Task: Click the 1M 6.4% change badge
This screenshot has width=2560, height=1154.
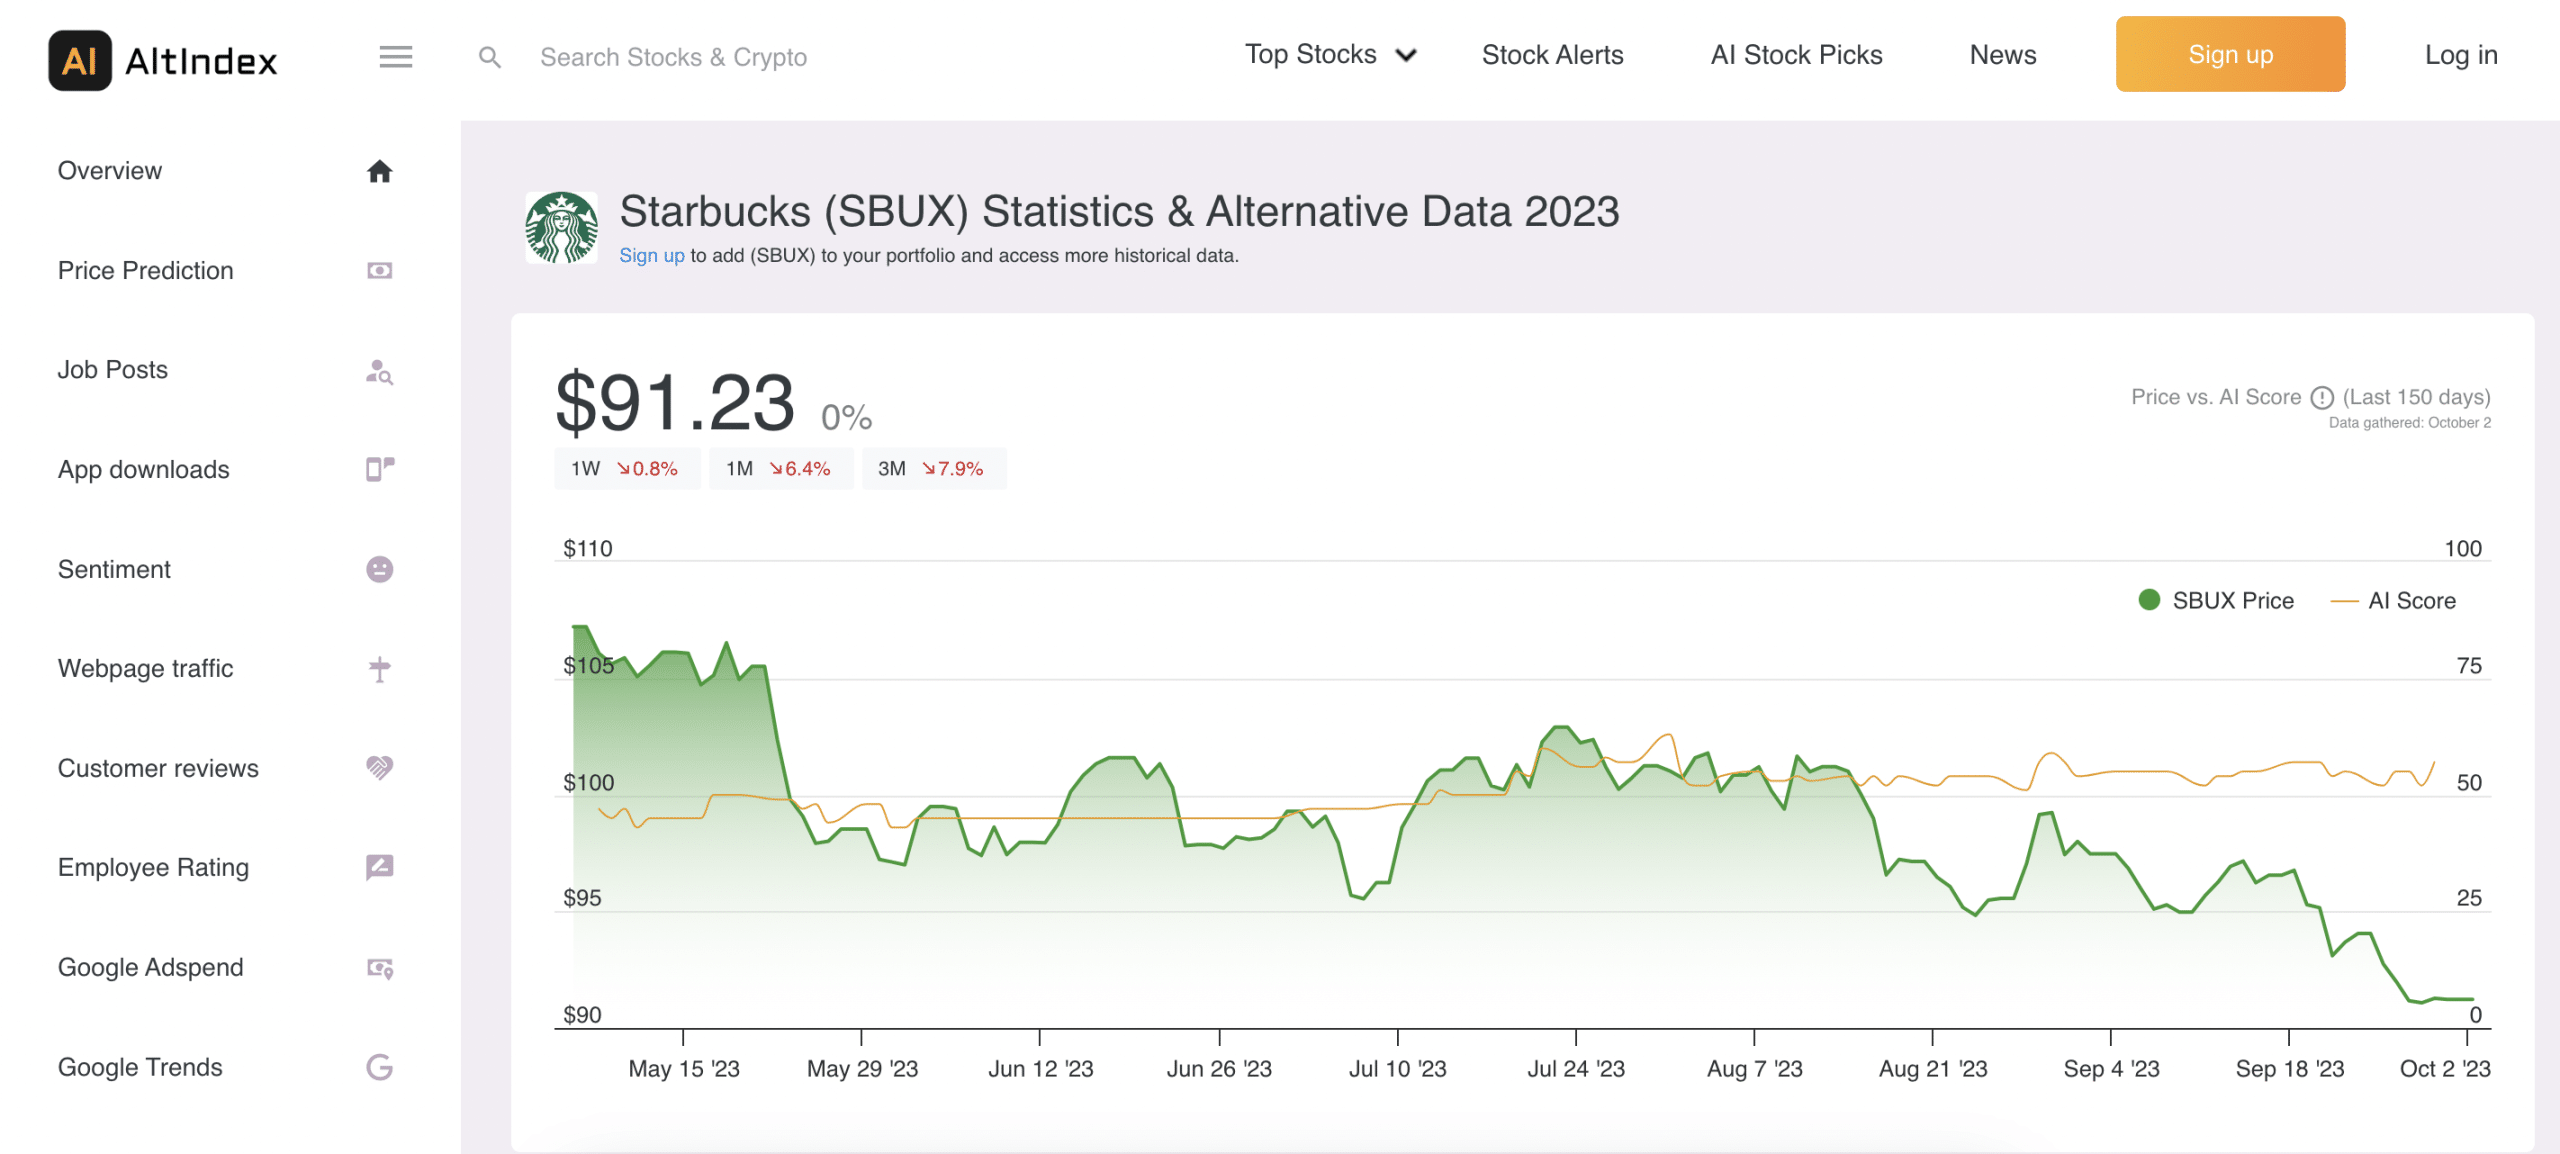Action: pos(780,469)
